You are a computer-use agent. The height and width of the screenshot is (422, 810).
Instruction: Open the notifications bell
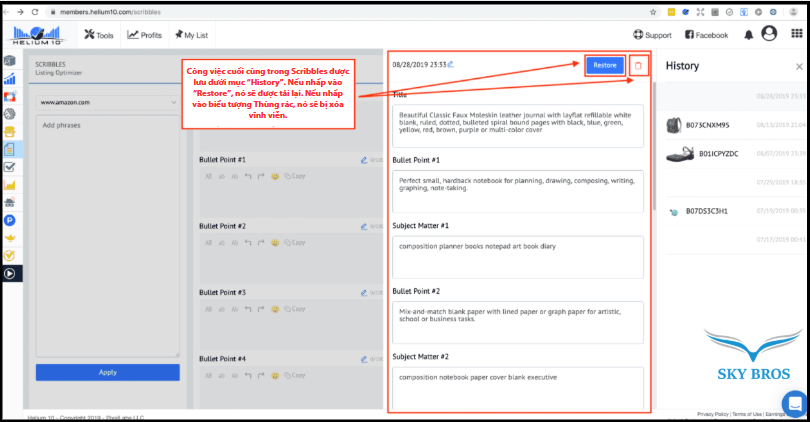tap(749, 35)
